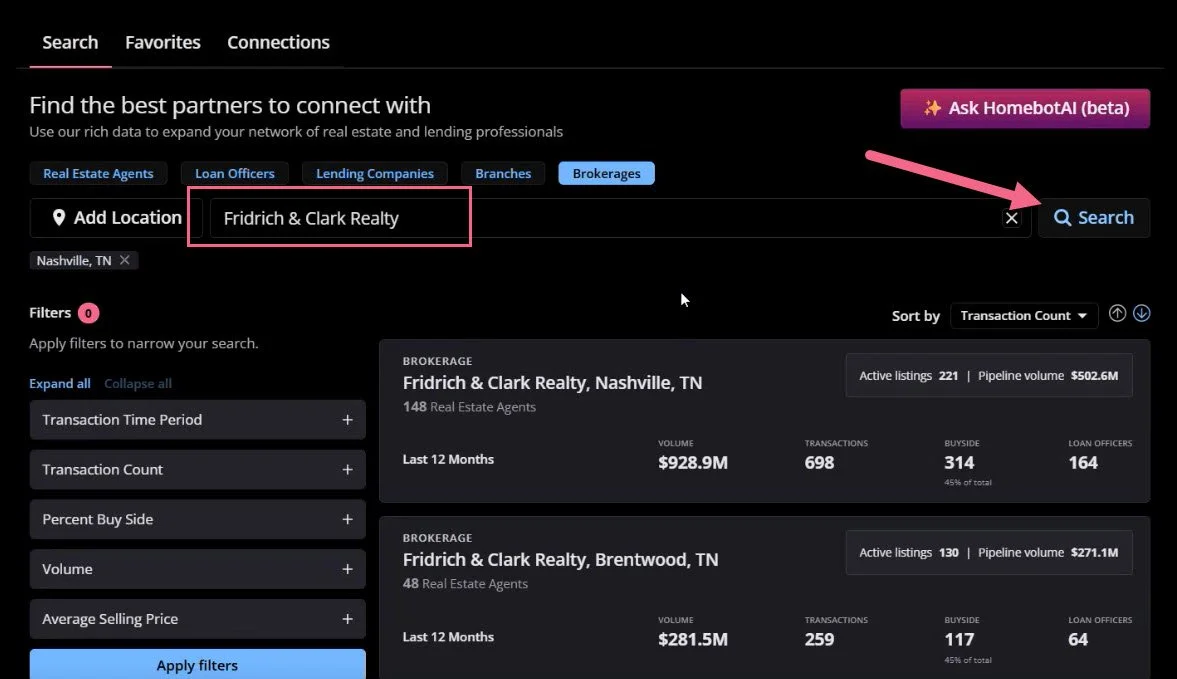Open Fridrich & Clark Realty, Brentwood, TN result
Viewport: 1177px width, 679px height.
(560, 560)
